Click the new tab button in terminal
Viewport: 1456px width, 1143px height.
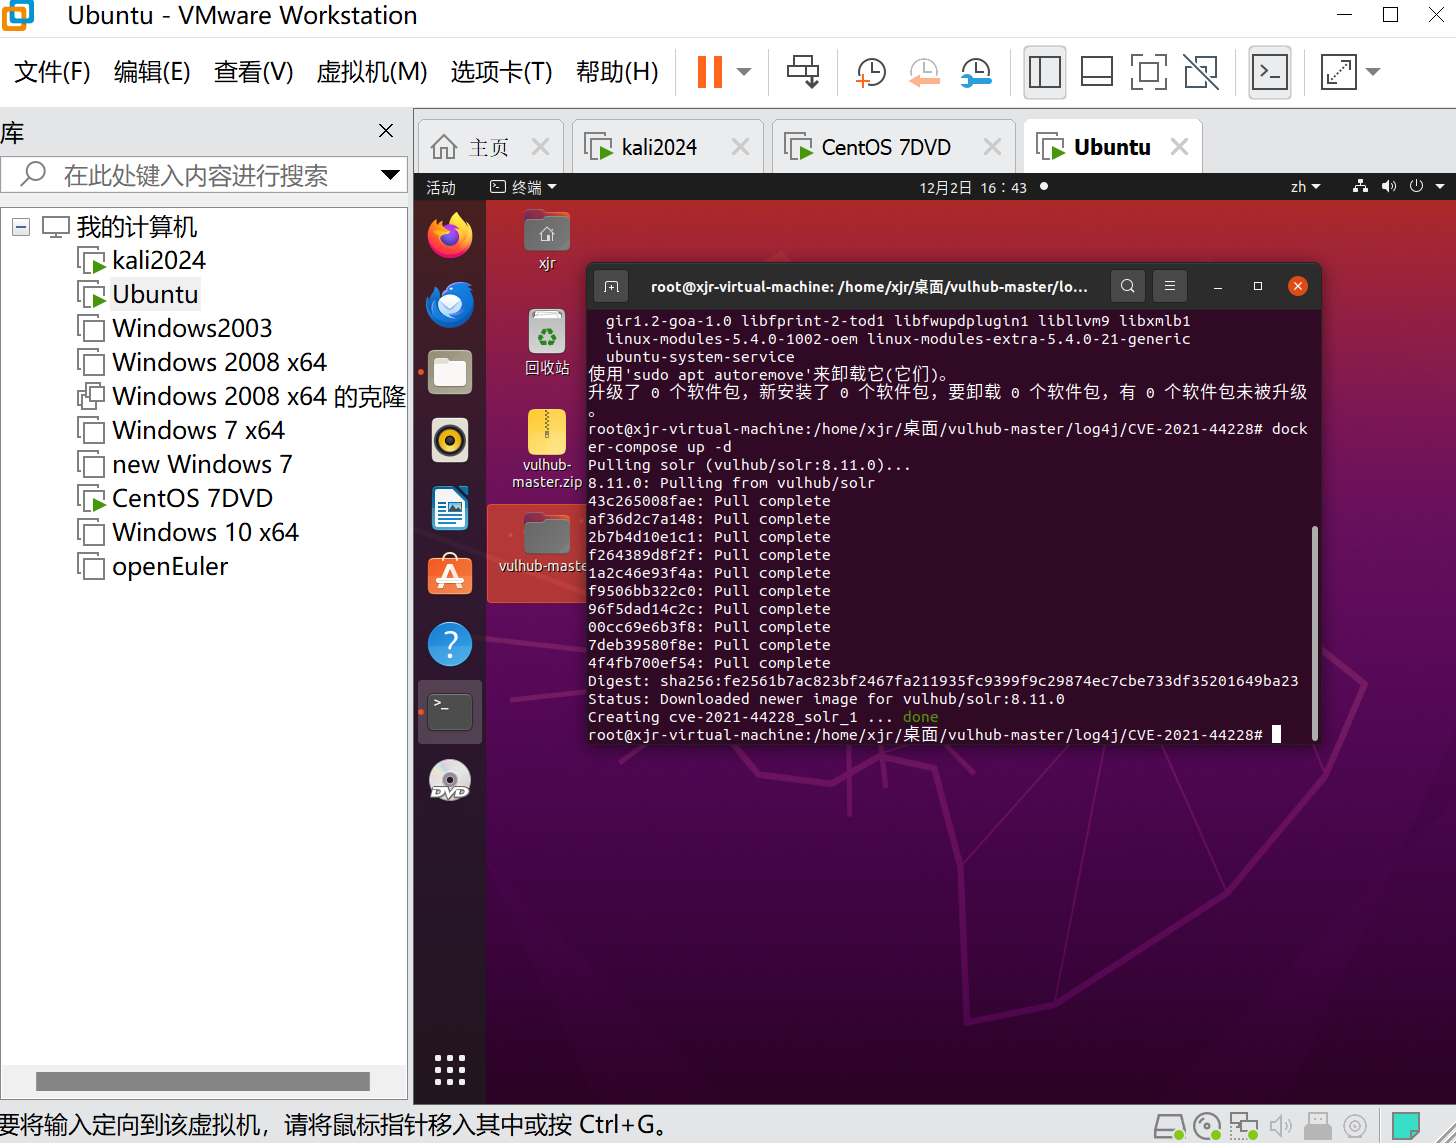[611, 286]
